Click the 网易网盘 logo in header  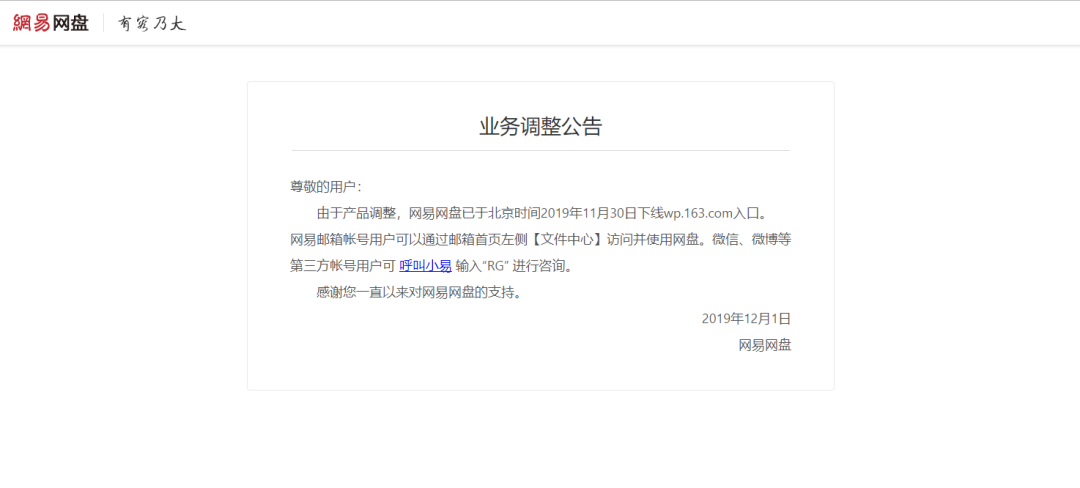[51, 23]
